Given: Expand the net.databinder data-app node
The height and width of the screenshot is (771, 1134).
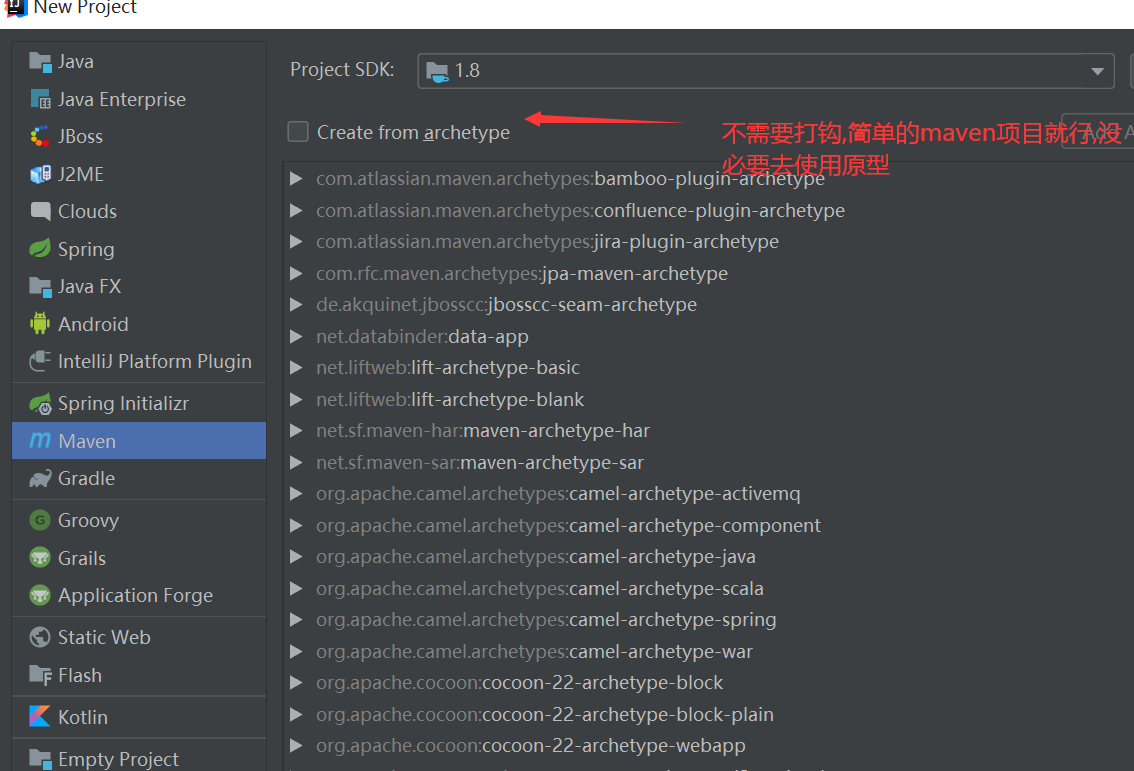Looking at the screenshot, I should coord(296,336).
